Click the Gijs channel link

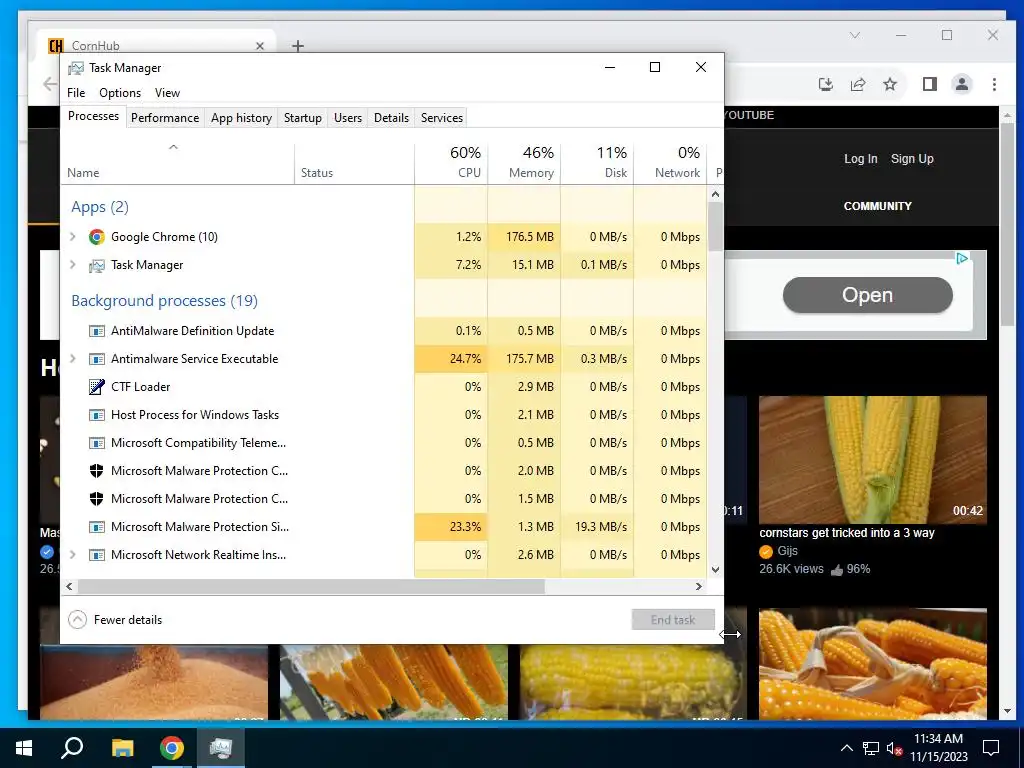(788, 551)
